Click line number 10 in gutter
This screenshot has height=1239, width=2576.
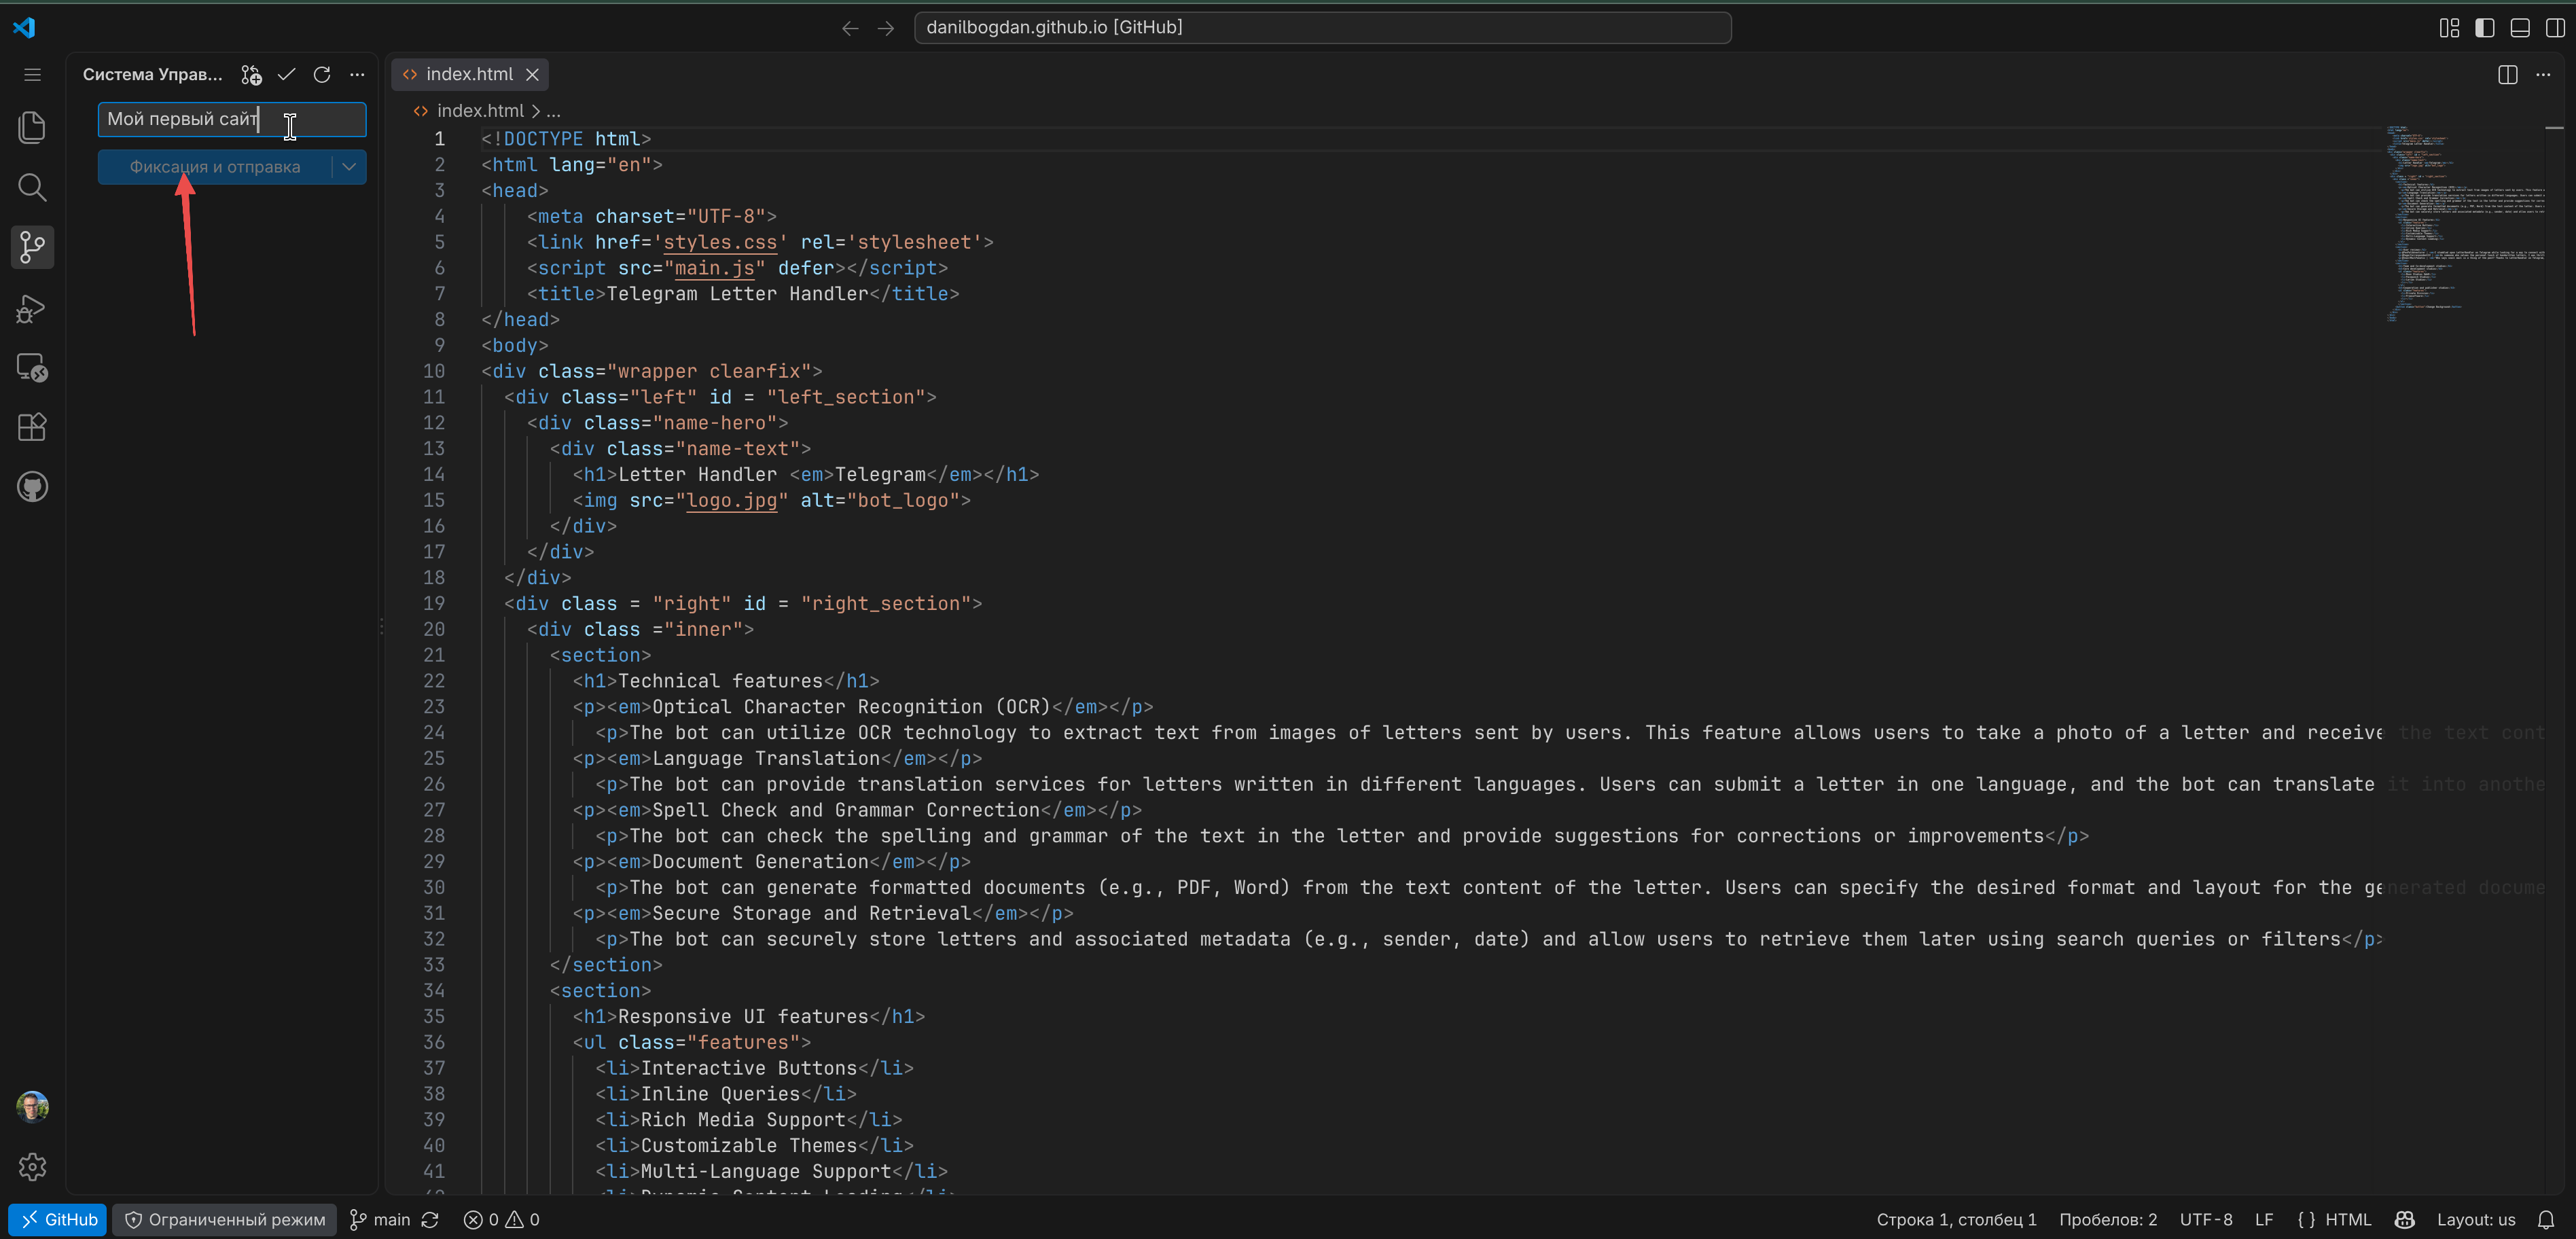click(x=433, y=371)
